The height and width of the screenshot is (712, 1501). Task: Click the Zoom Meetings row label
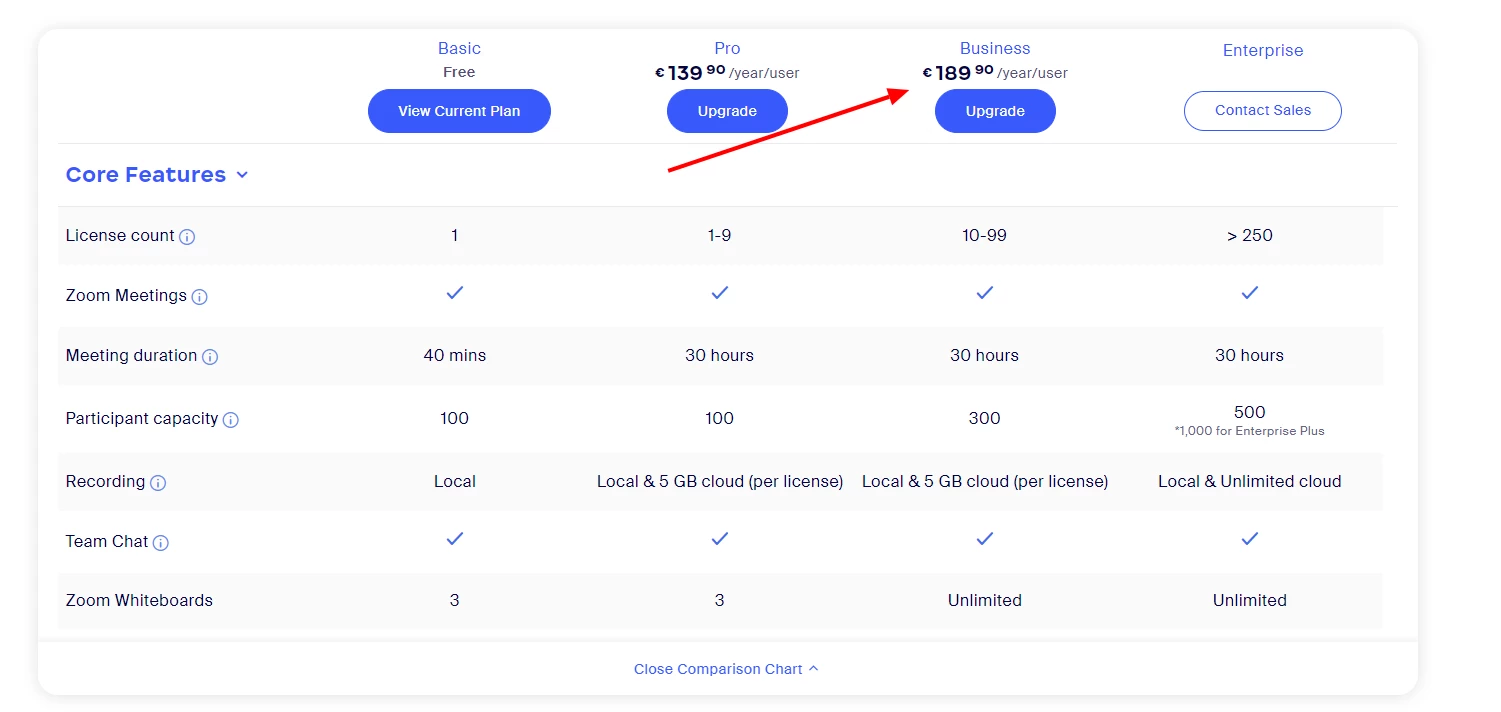coord(126,296)
